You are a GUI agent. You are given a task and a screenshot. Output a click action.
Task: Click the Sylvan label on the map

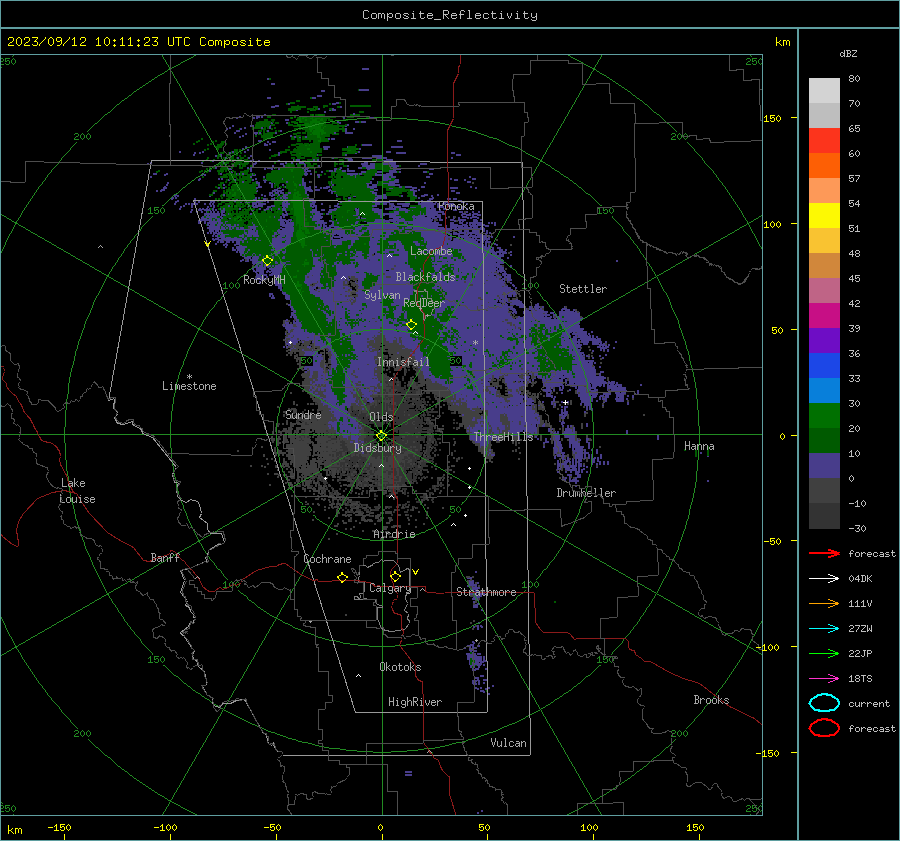click(x=382, y=295)
